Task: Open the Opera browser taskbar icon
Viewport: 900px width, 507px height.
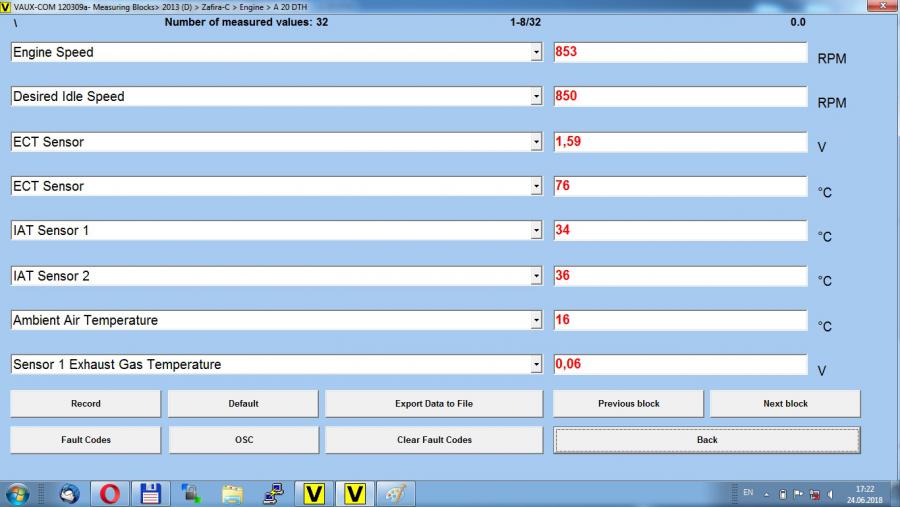Action: [x=108, y=492]
